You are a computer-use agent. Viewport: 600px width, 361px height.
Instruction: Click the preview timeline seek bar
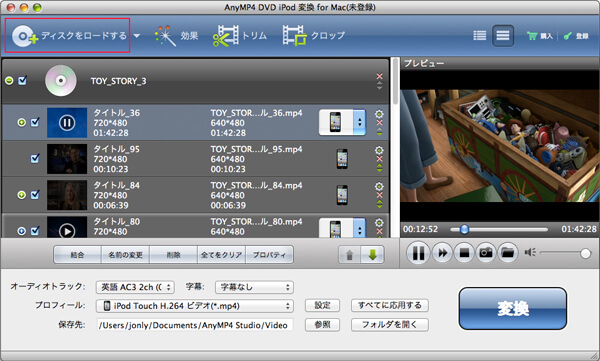(x=499, y=229)
